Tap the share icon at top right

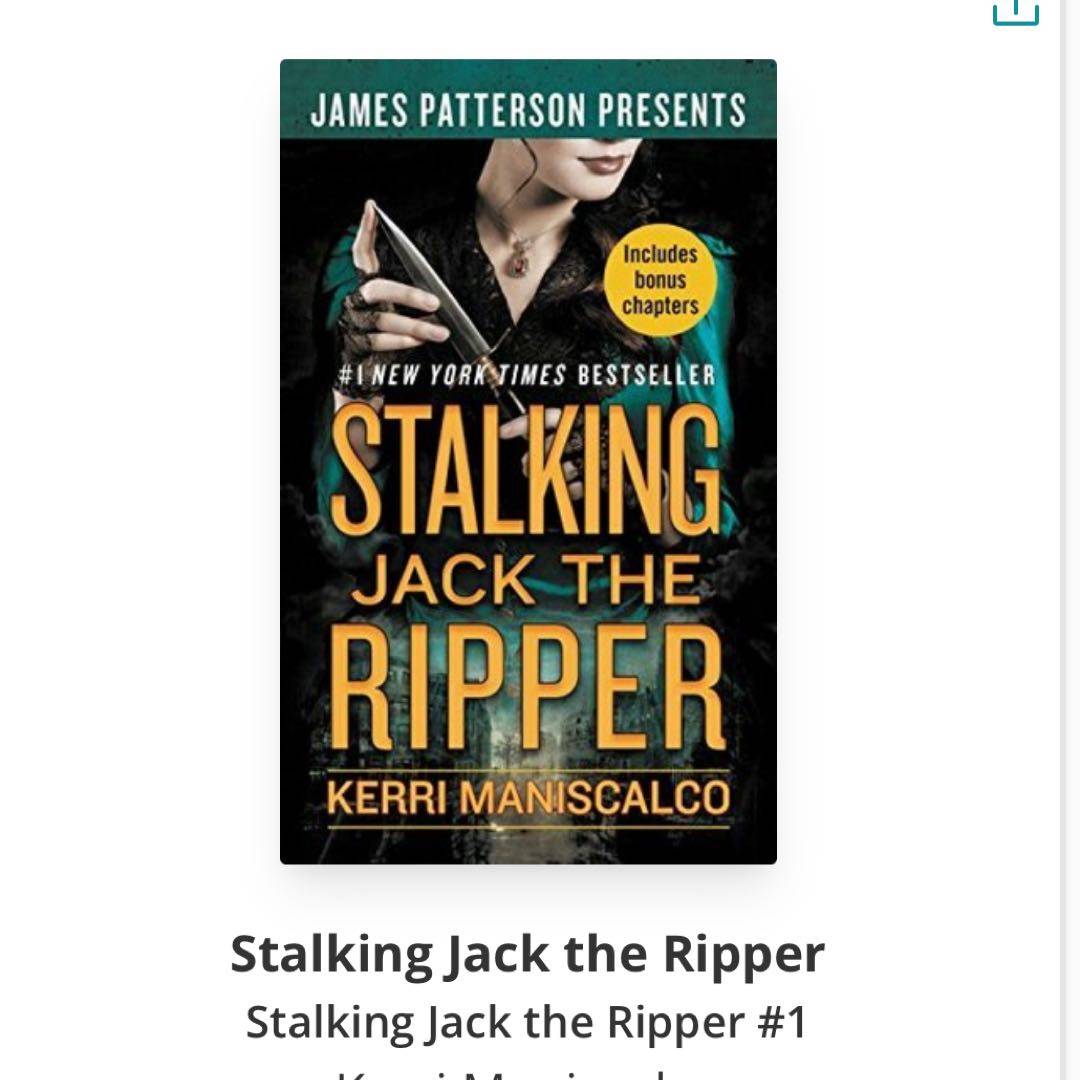1015,12
